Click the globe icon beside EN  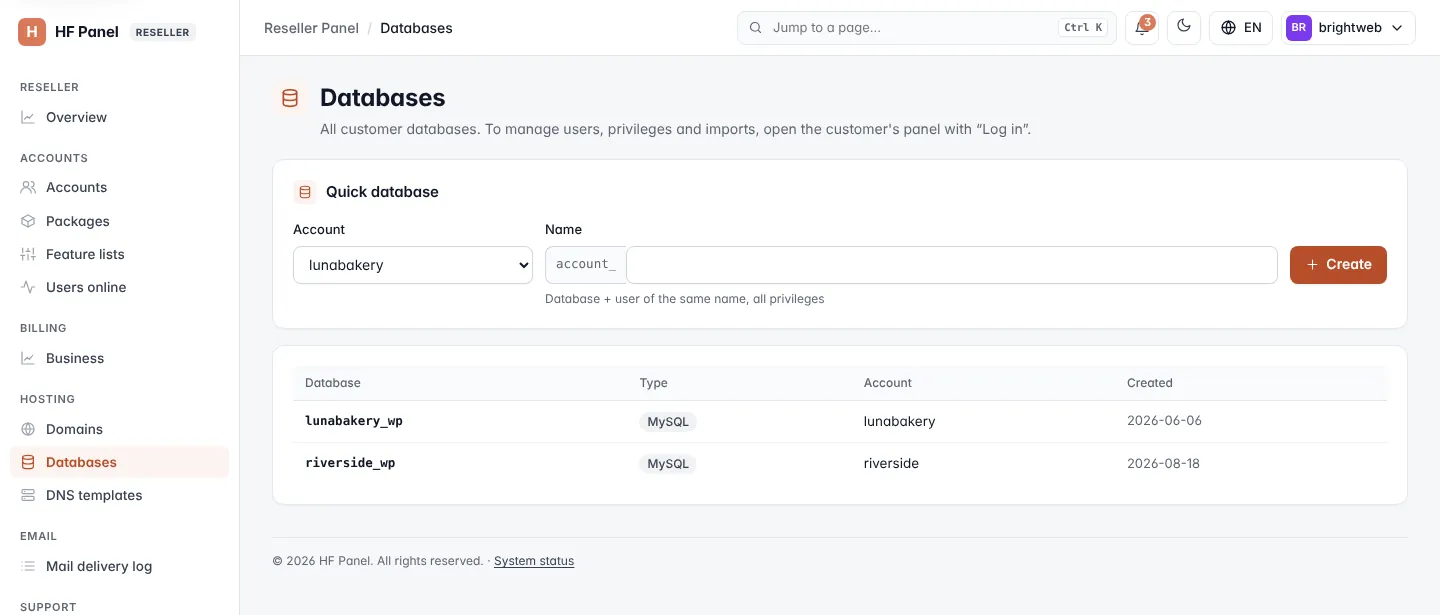[x=1229, y=28]
